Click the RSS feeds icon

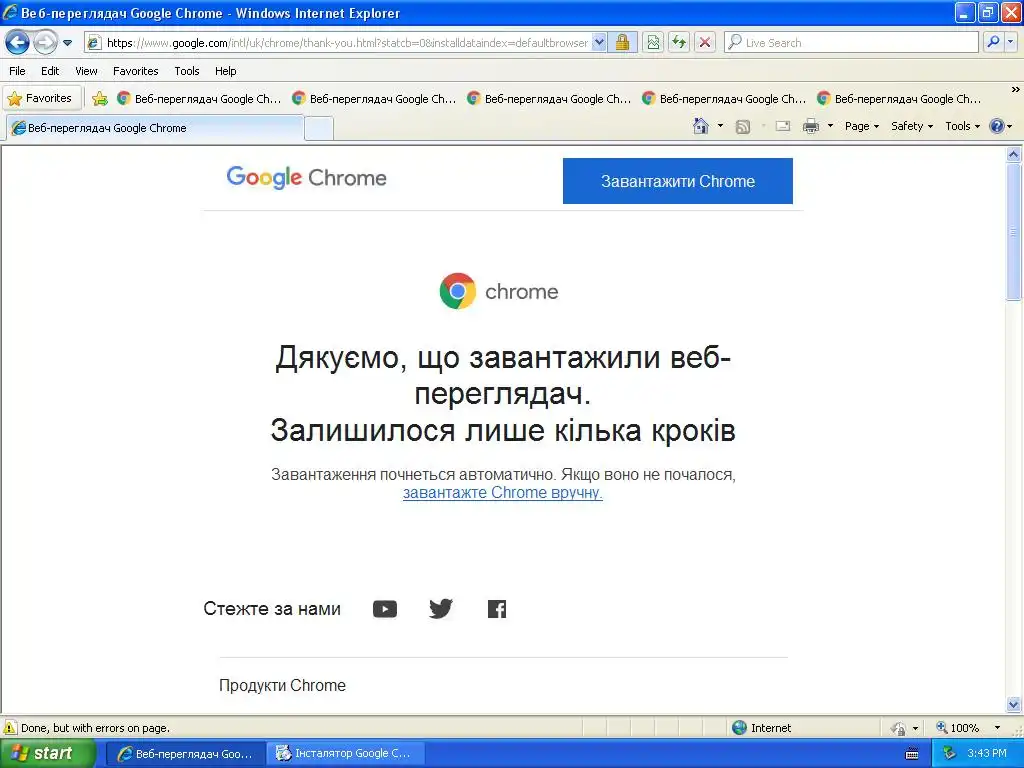point(743,127)
